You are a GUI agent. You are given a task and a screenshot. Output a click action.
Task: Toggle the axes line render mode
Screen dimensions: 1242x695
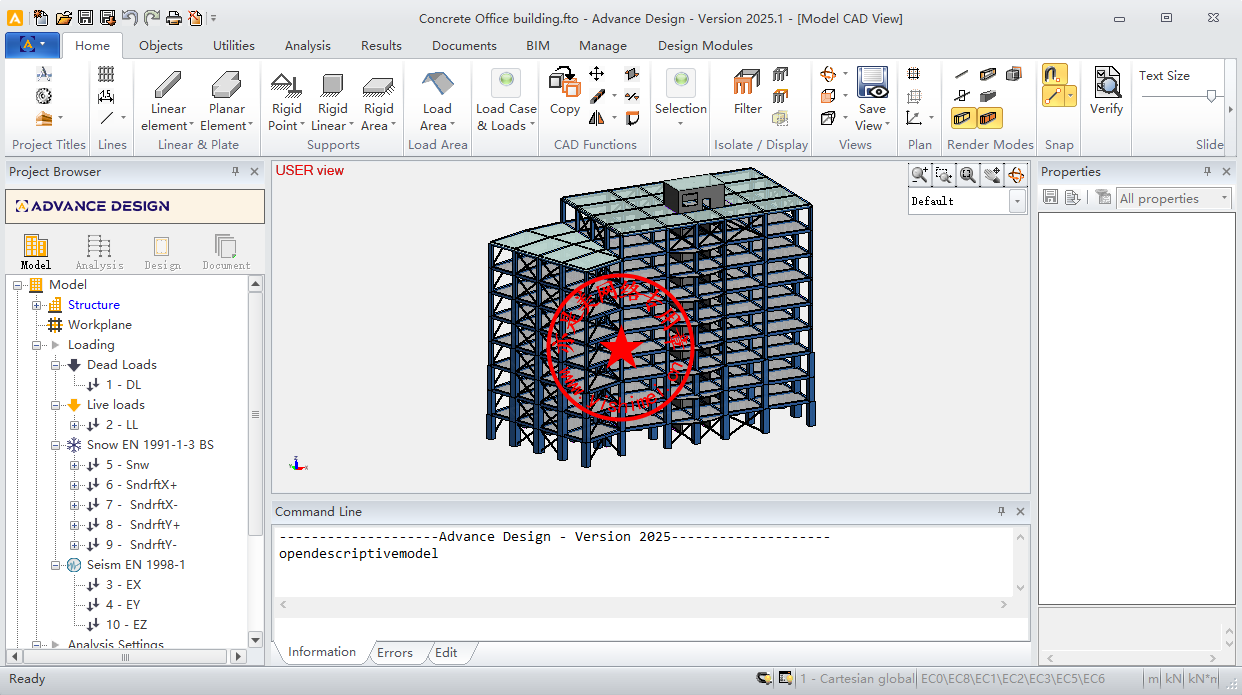click(x=962, y=73)
